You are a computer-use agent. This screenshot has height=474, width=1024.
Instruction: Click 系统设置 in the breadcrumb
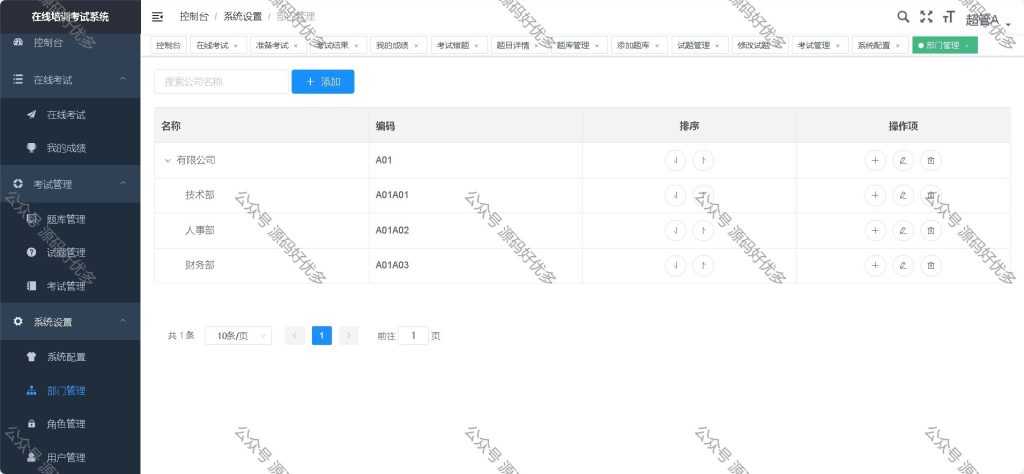[x=243, y=17]
